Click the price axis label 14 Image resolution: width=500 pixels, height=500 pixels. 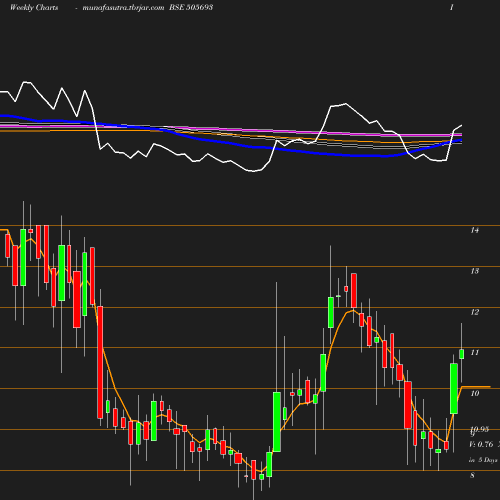click(x=475, y=230)
